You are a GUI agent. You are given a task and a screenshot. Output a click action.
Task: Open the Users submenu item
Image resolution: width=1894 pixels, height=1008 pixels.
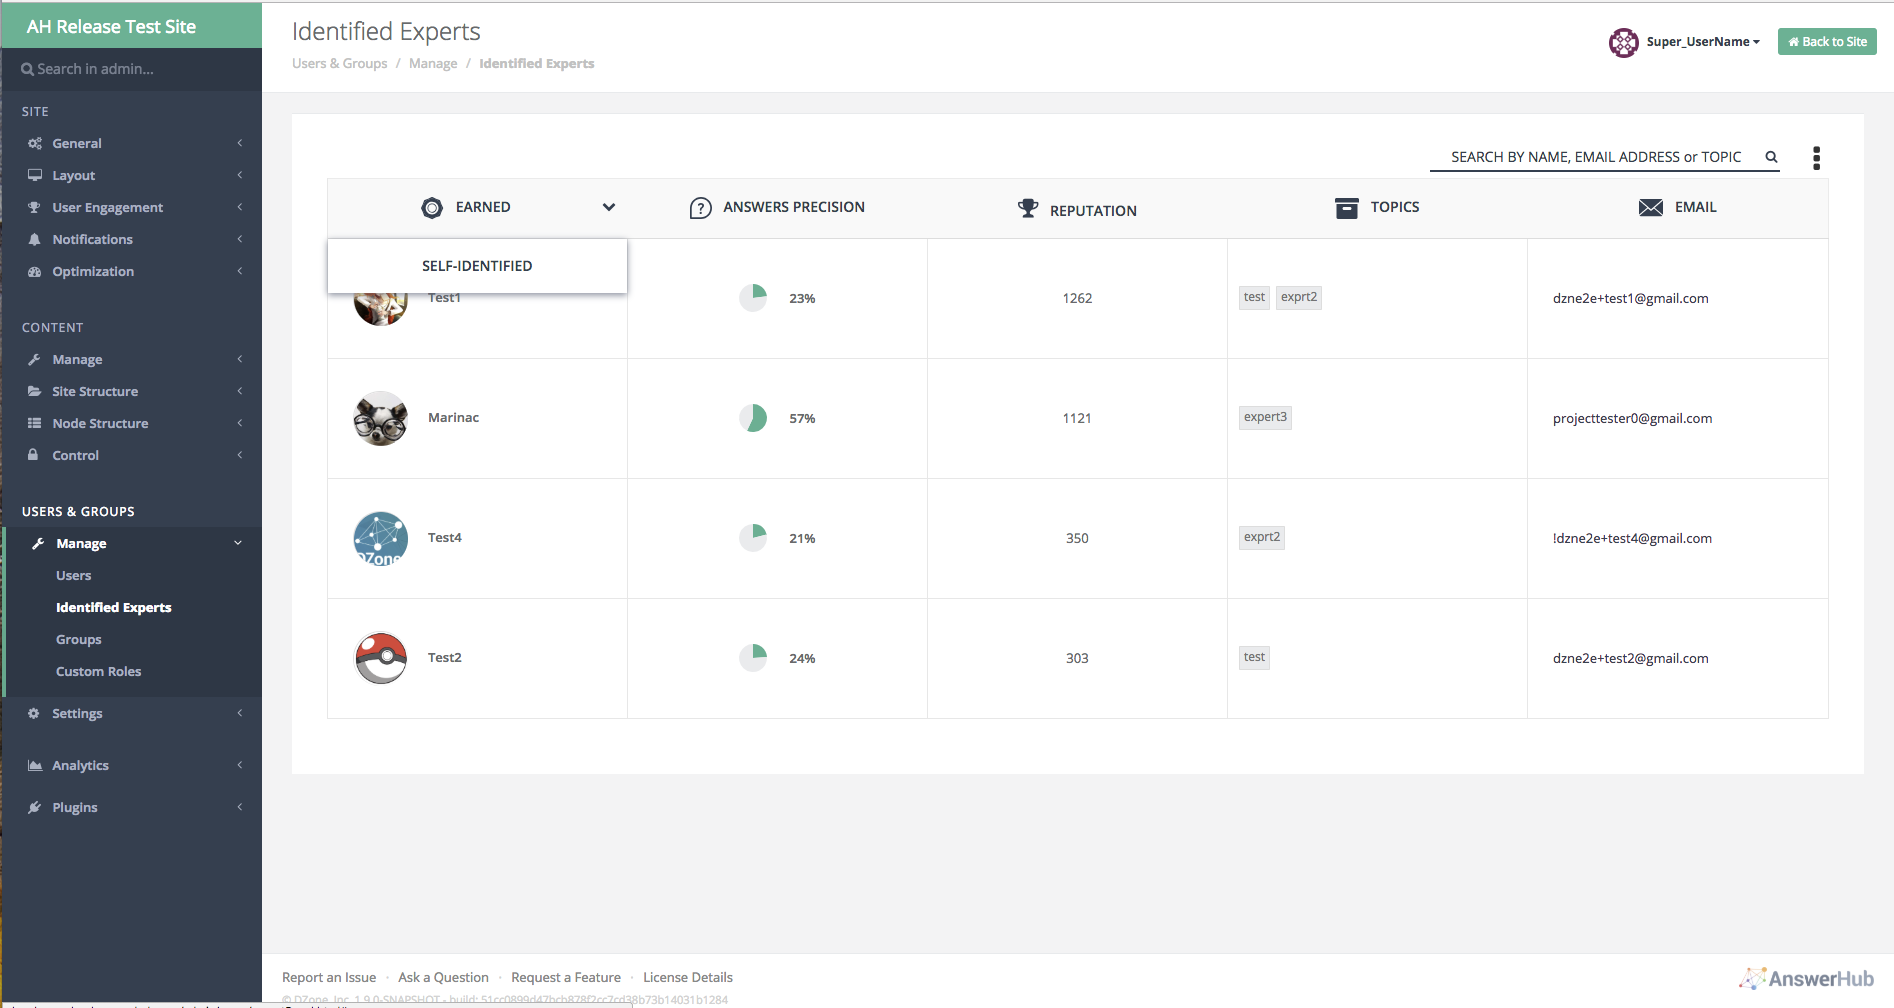(x=74, y=575)
